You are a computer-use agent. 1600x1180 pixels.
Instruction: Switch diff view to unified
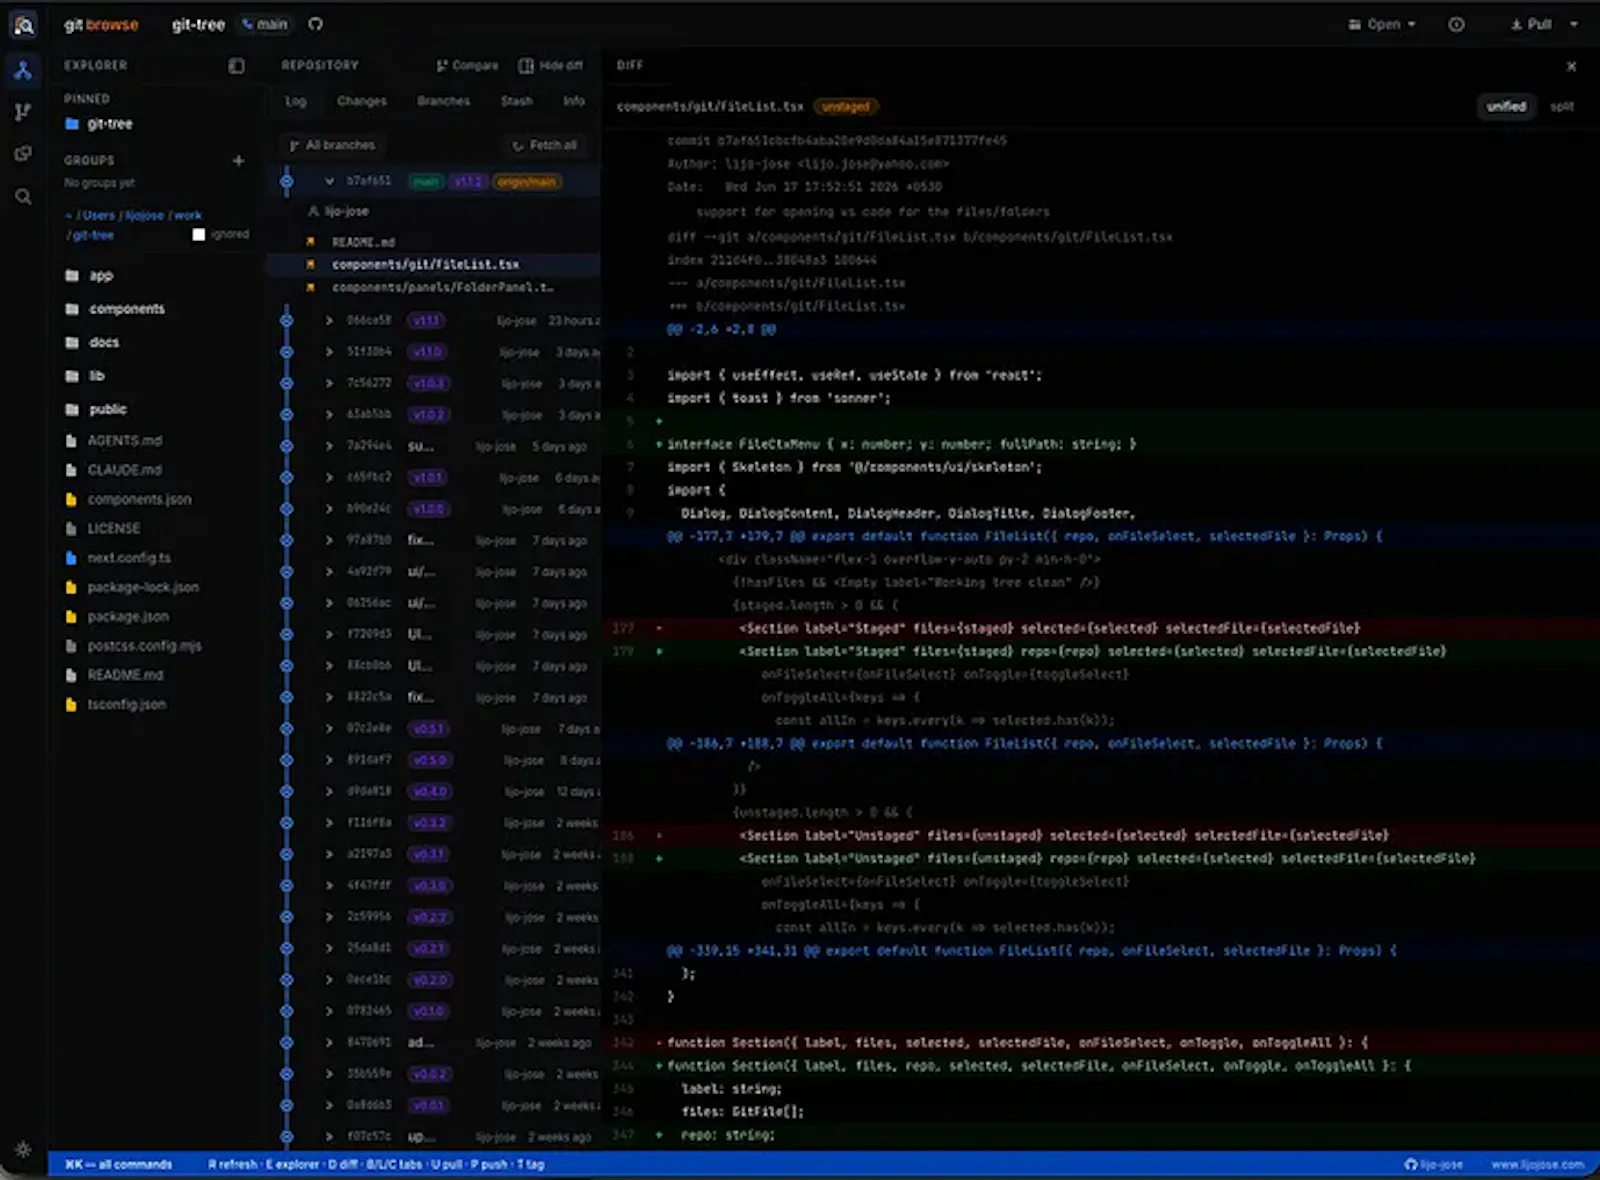coord(1506,106)
